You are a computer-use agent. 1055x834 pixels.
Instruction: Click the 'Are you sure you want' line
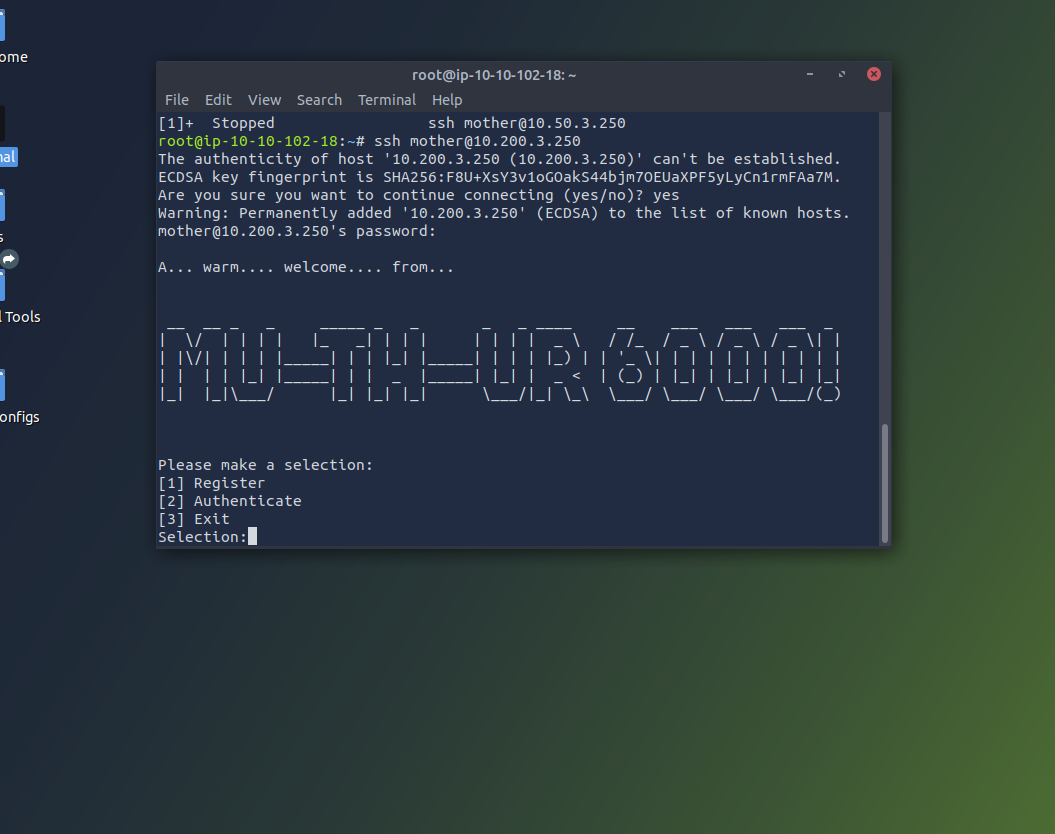419,195
